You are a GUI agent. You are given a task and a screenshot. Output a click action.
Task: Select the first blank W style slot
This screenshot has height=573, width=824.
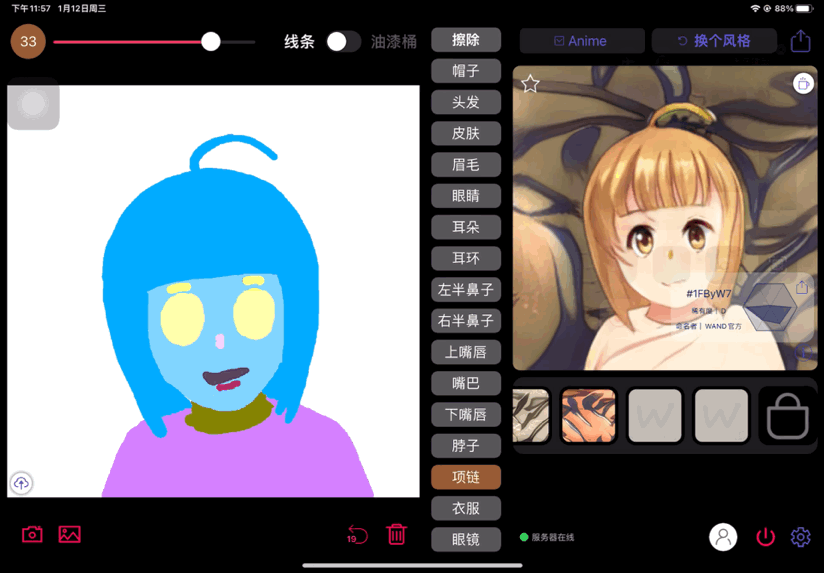coord(655,416)
